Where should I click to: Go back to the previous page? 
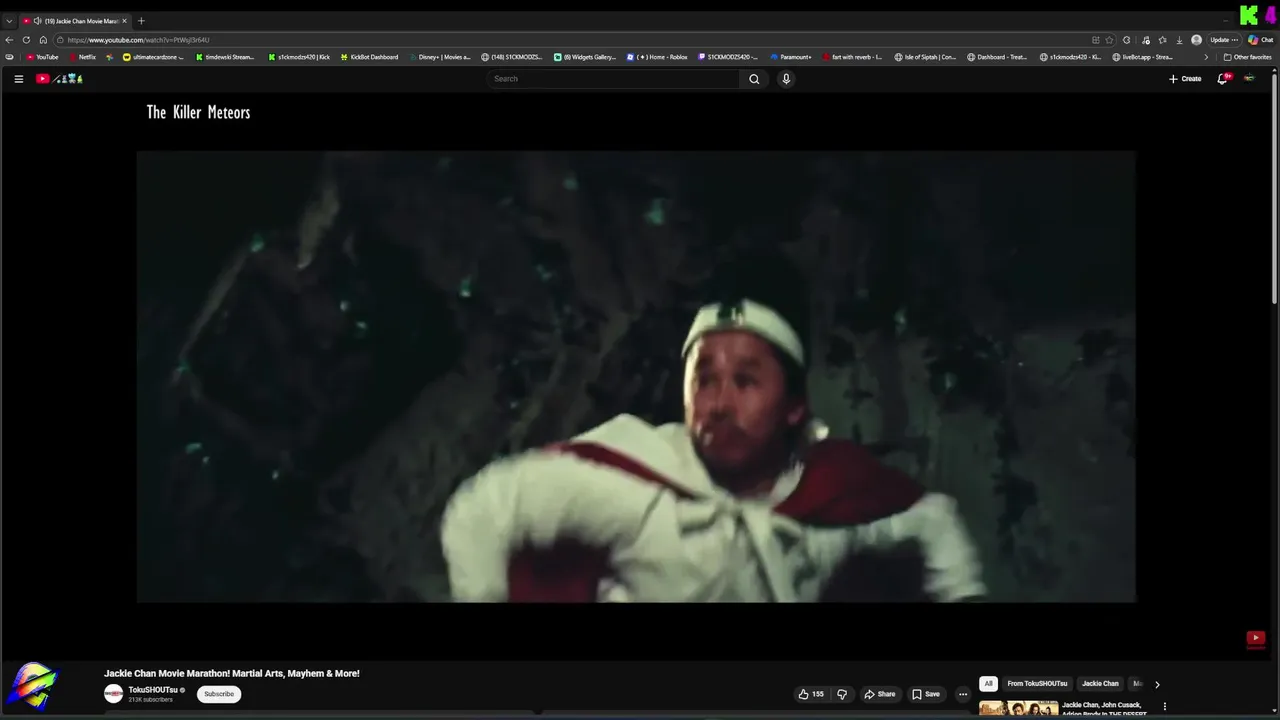[x=9, y=40]
